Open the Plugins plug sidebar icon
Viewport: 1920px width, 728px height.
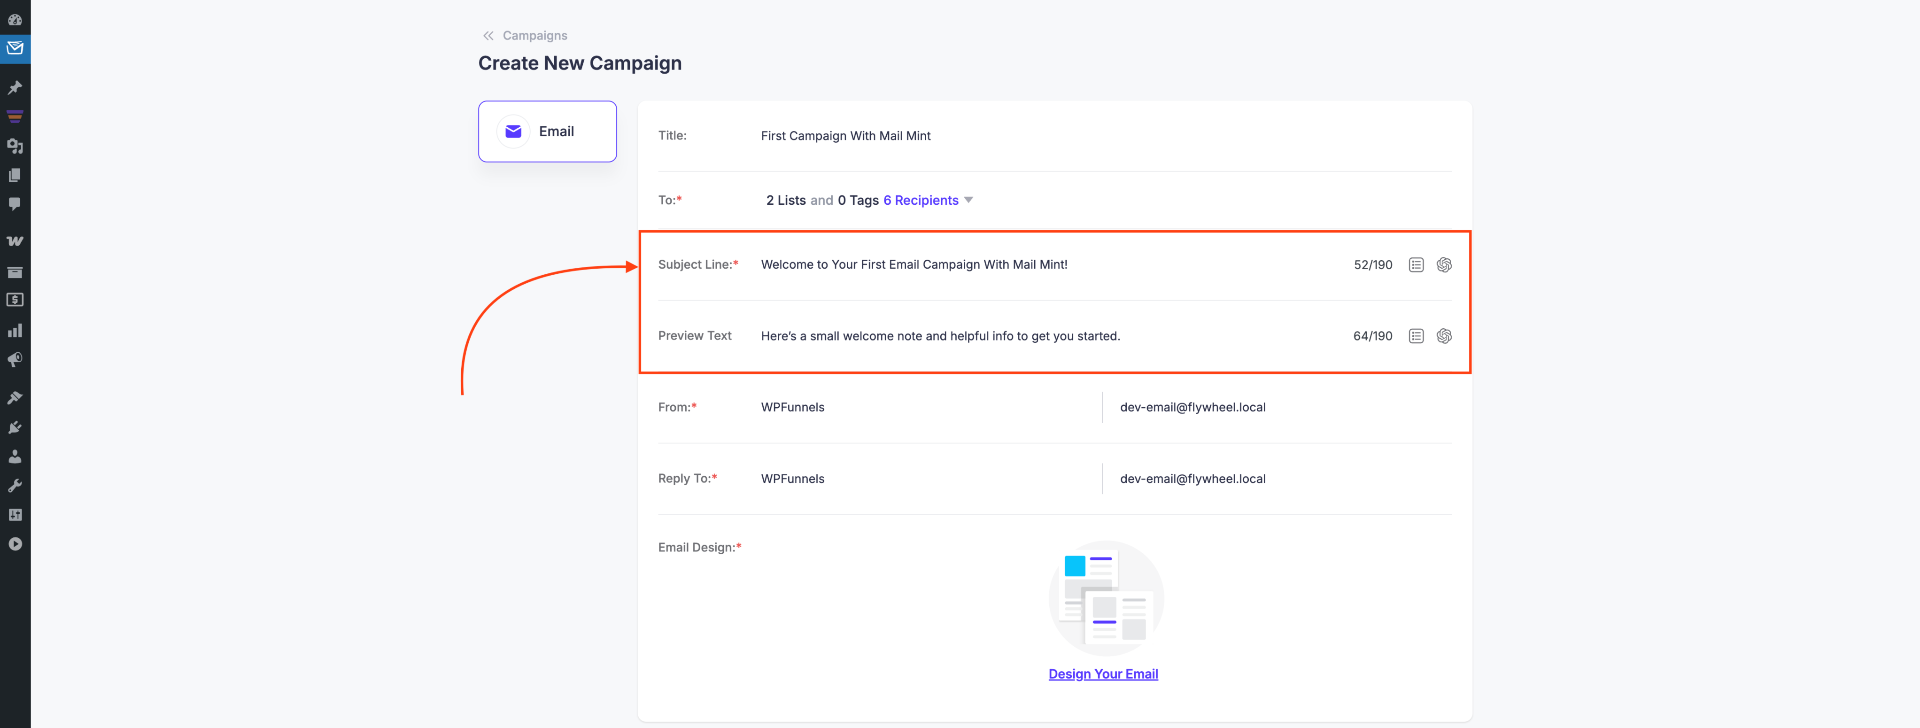(x=15, y=427)
